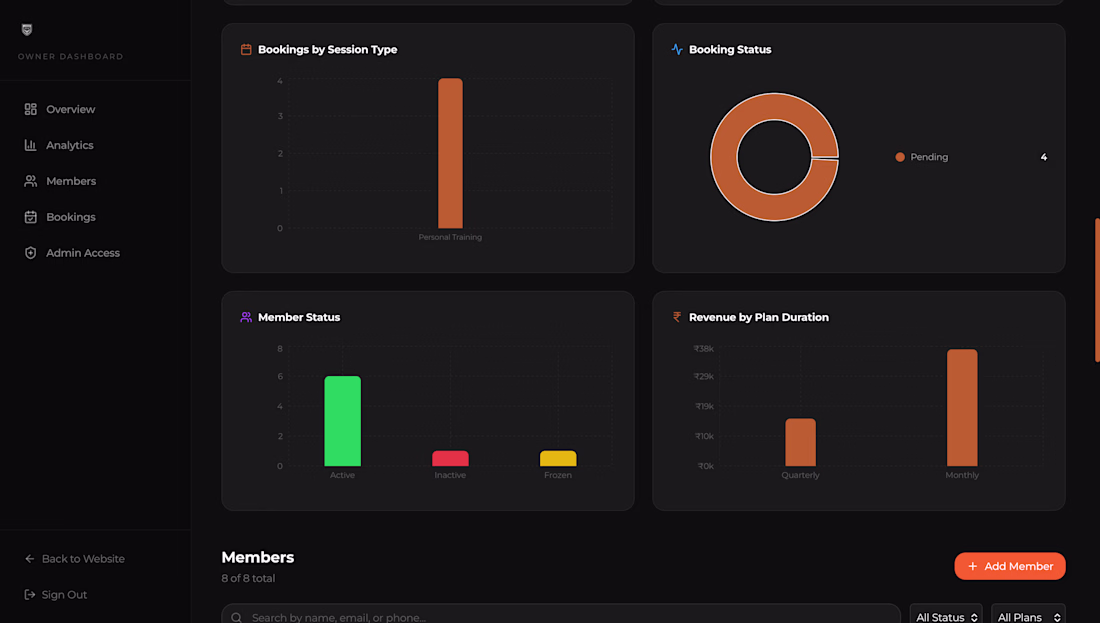Click the Members section heading
1100x623 pixels.
(257, 557)
